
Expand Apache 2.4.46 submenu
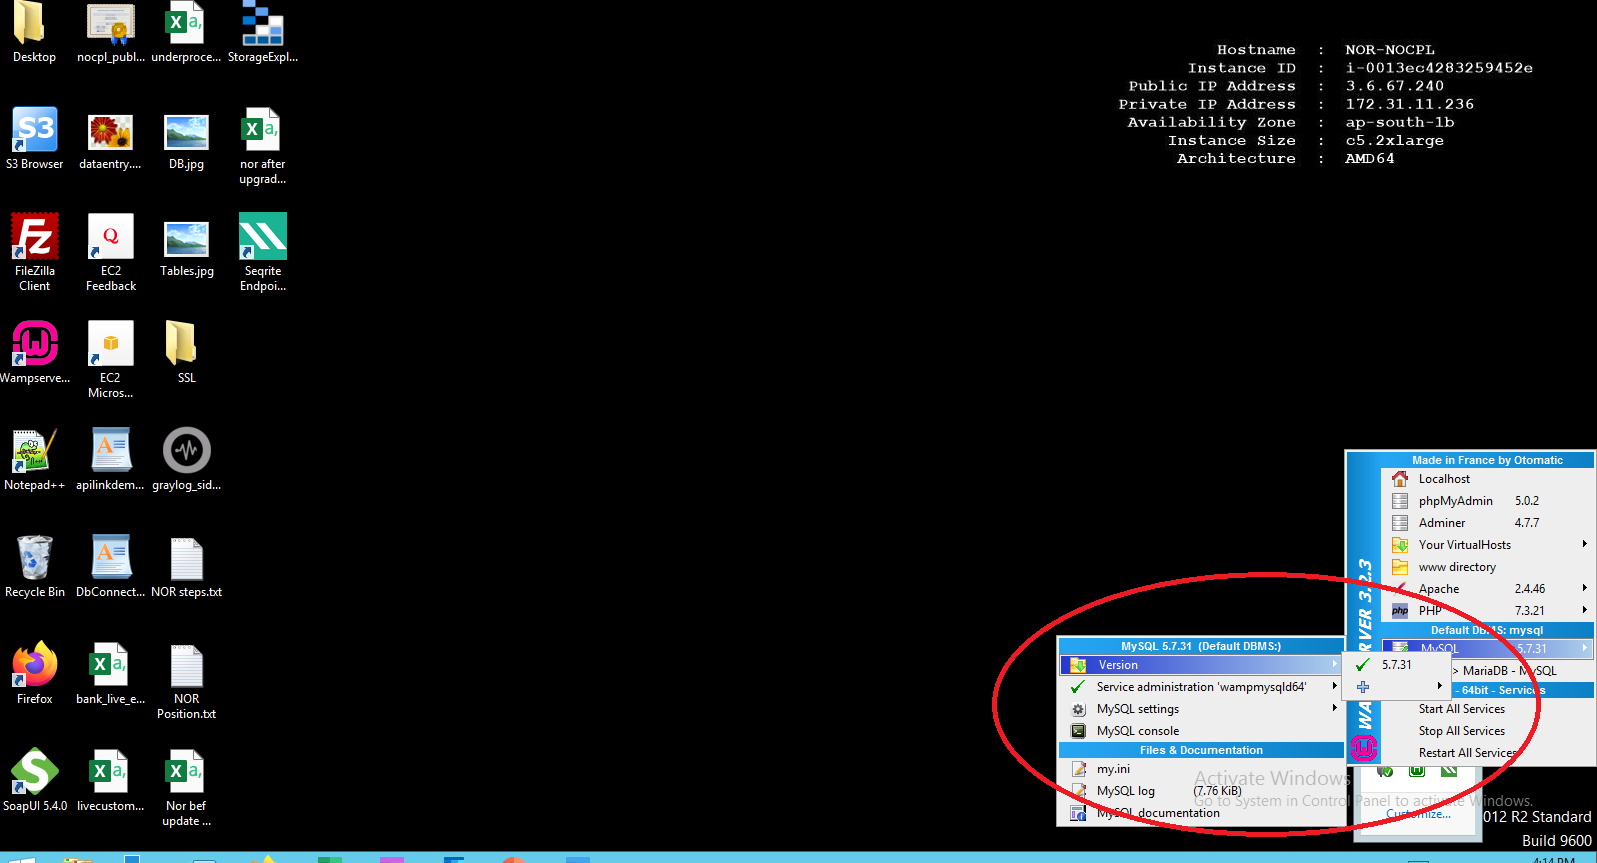pos(1487,589)
